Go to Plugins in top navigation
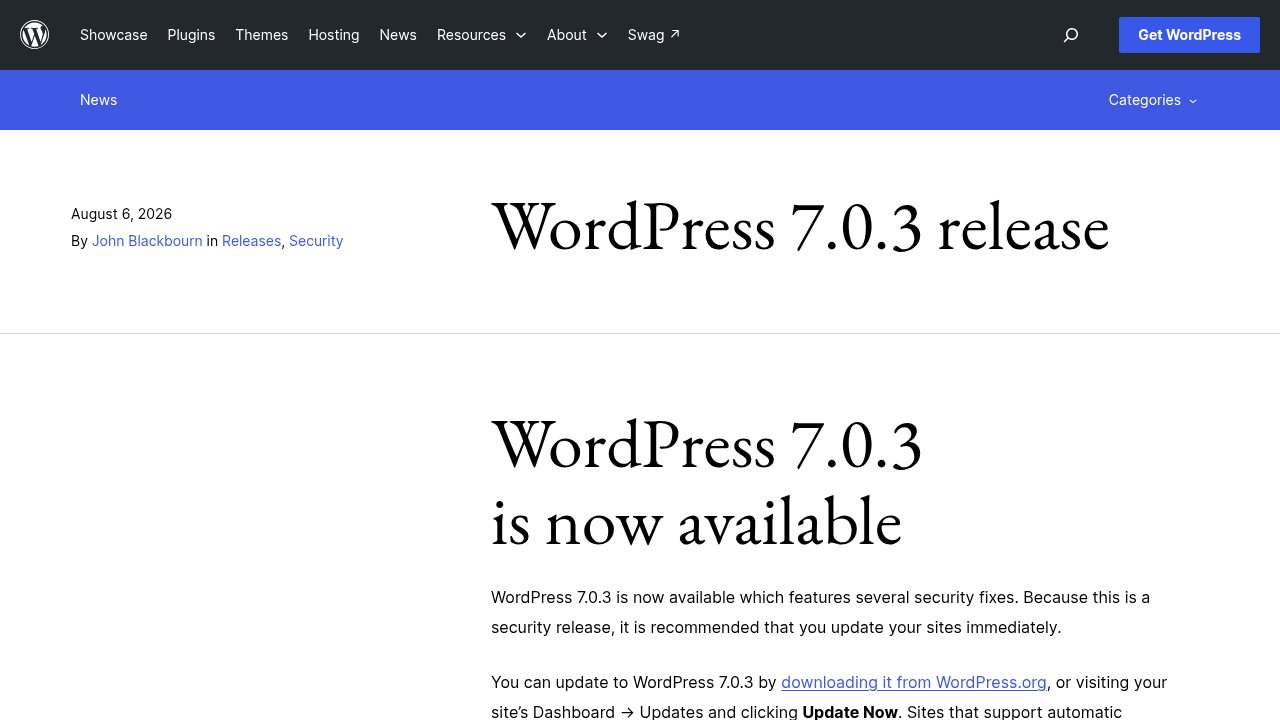The image size is (1280, 720). (x=191, y=35)
